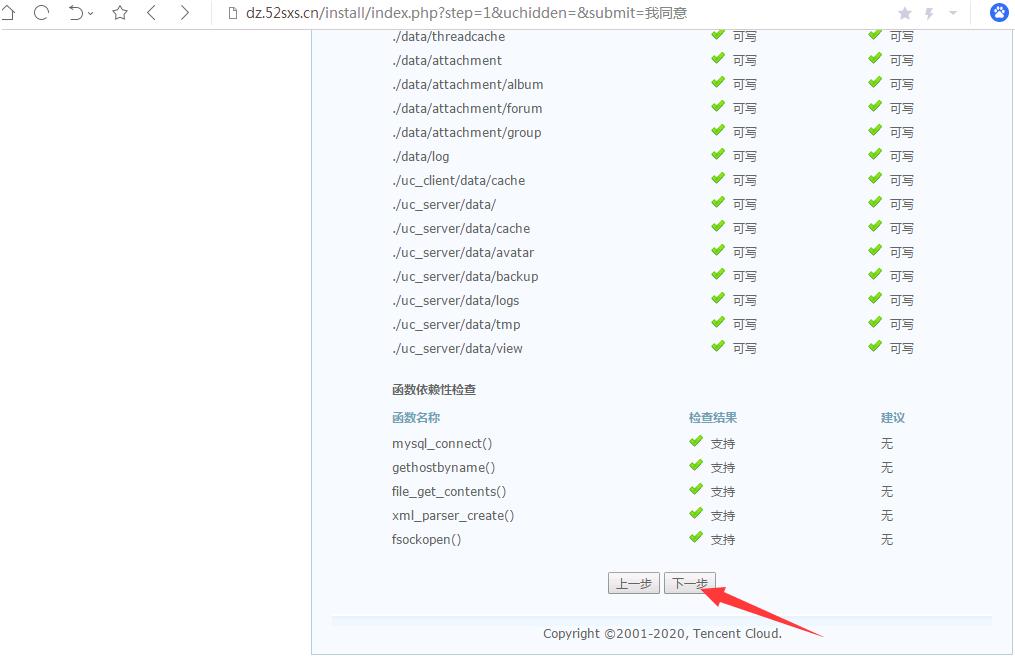The width and height of the screenshot is (1015, 659).
Task: Bookmark the page with the gray filled star
Action: point(905,13)
